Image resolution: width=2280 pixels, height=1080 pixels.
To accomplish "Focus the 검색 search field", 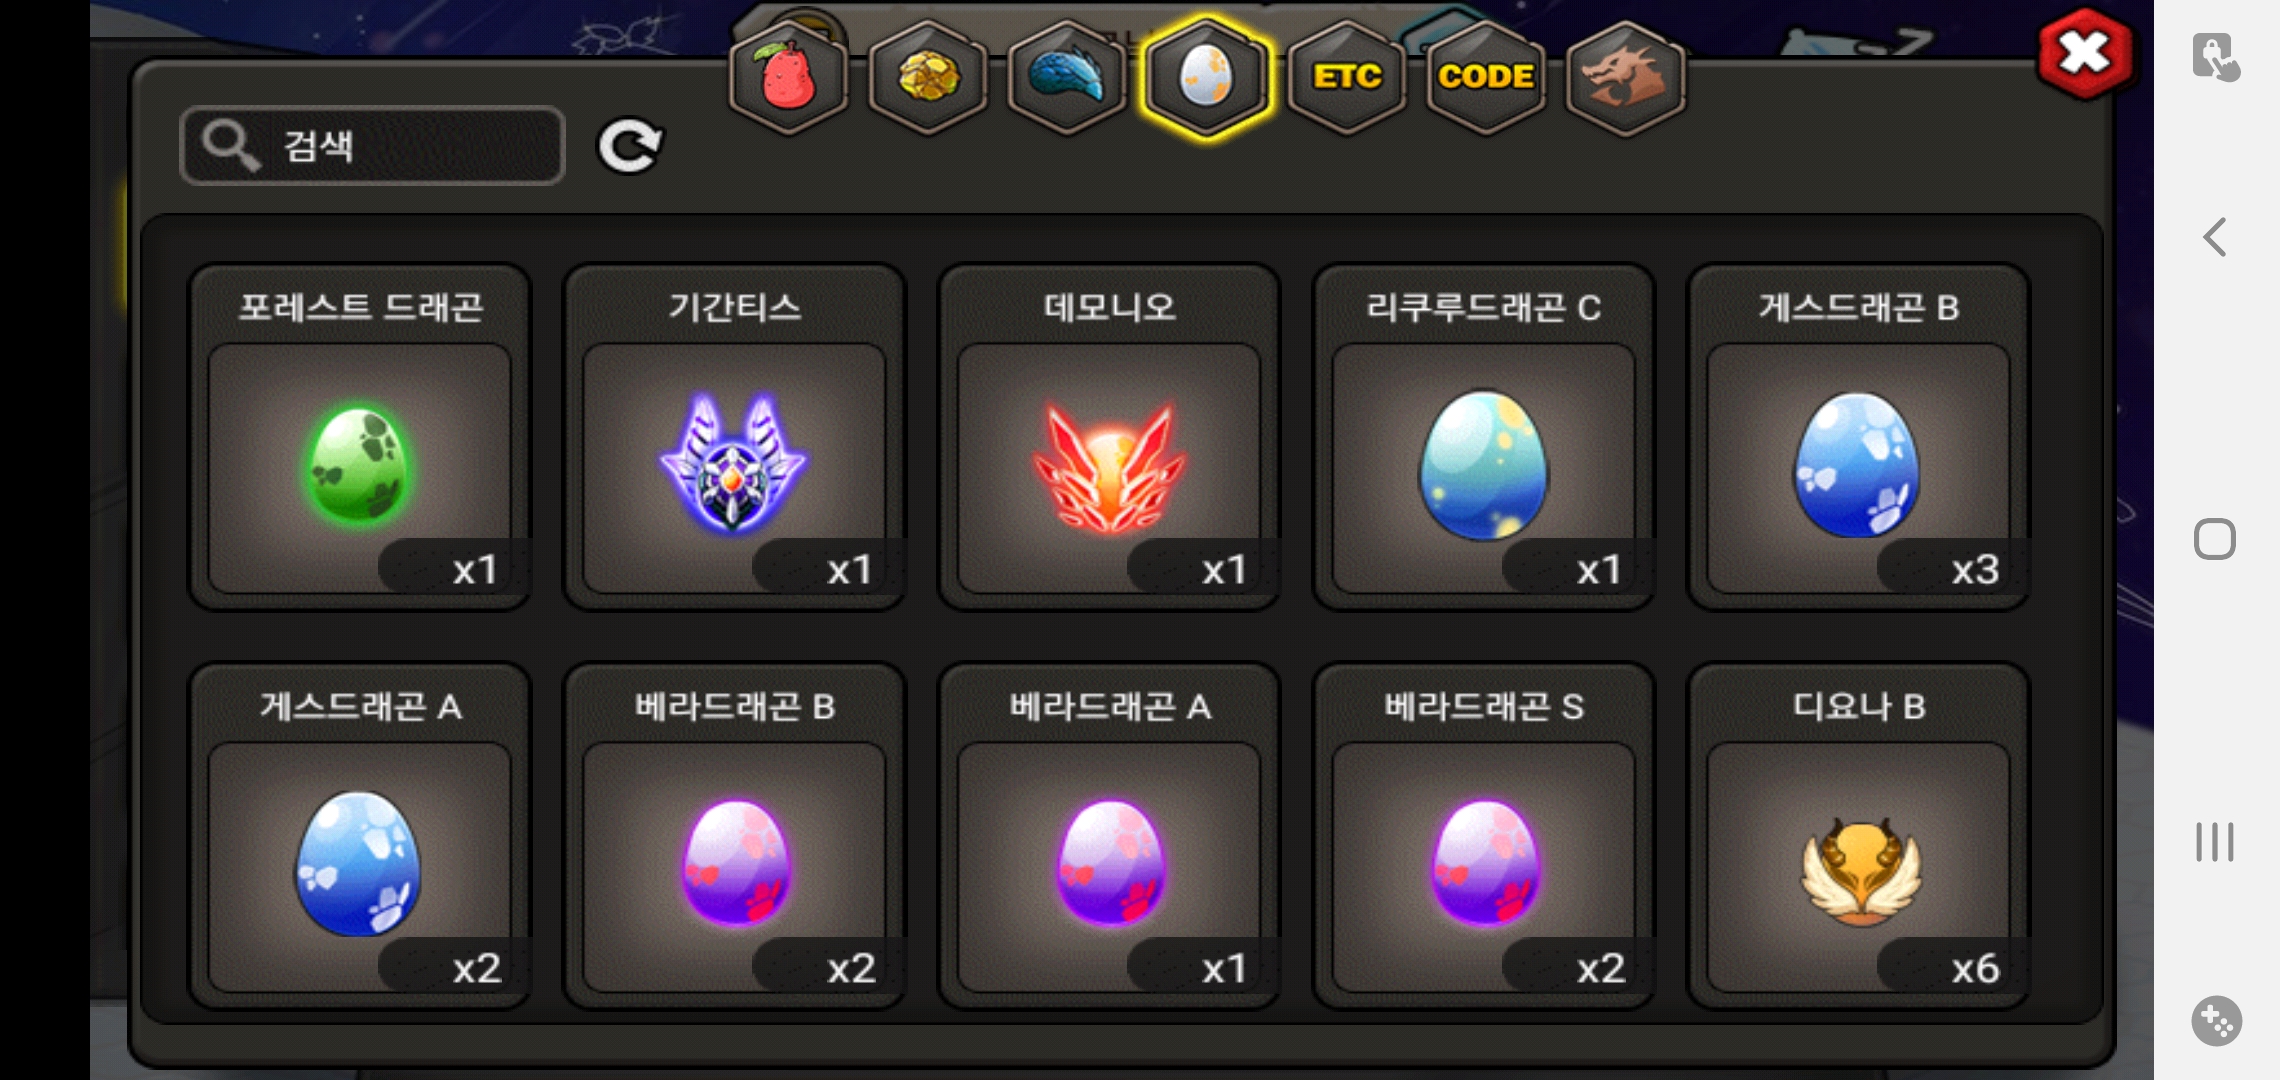I will pos(373,146).
